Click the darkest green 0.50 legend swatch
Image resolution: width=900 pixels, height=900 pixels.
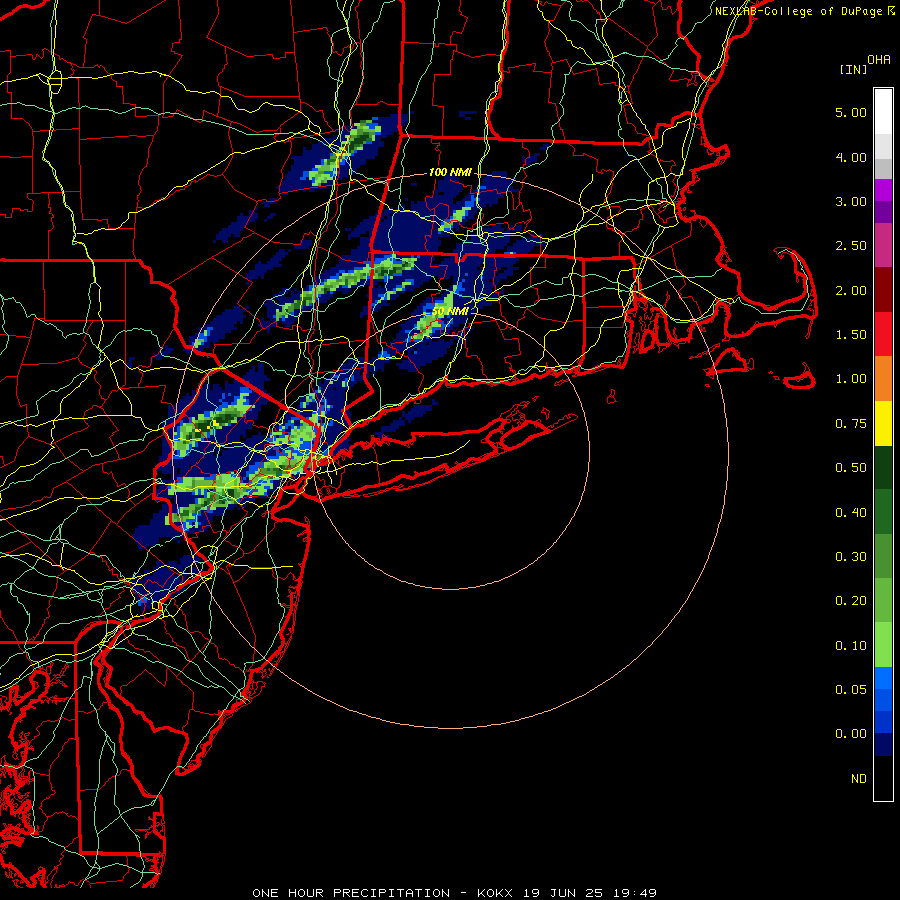point(883,467)
